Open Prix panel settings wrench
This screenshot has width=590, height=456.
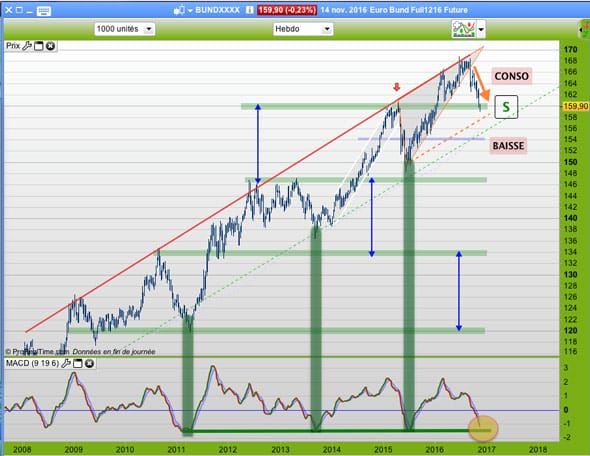27,46
